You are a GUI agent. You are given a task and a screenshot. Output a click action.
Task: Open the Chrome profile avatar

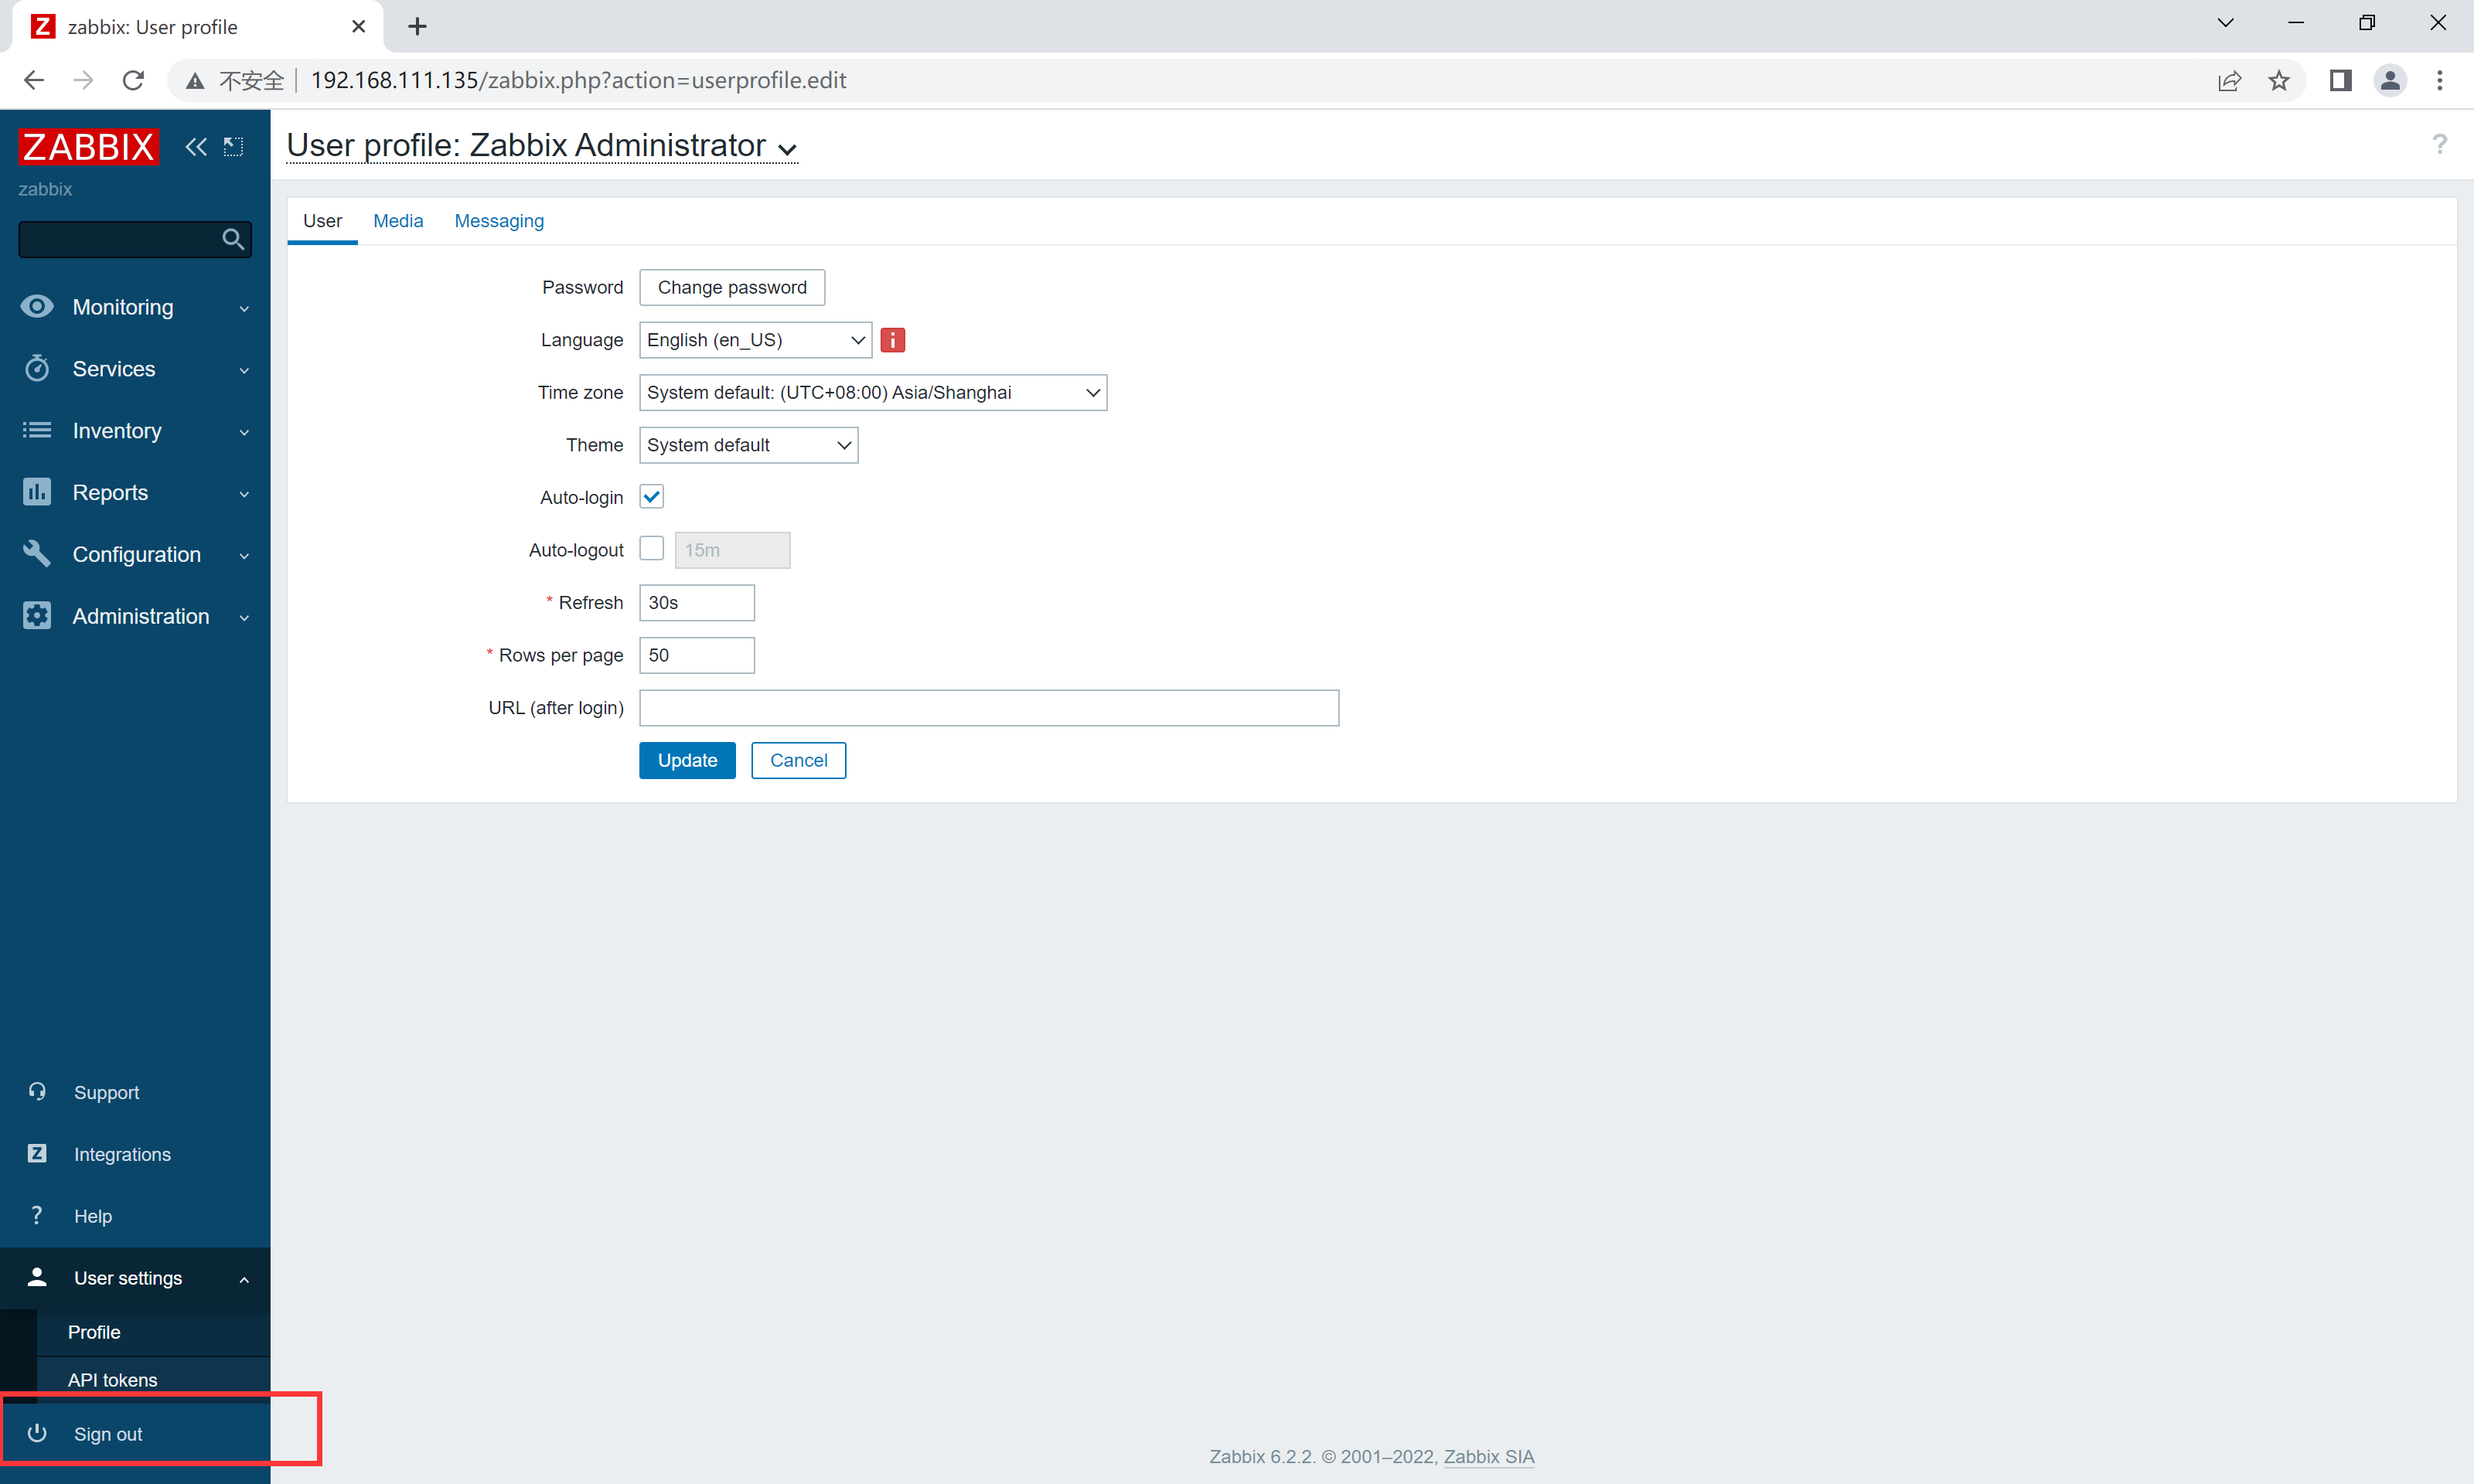click(2390, 80)
